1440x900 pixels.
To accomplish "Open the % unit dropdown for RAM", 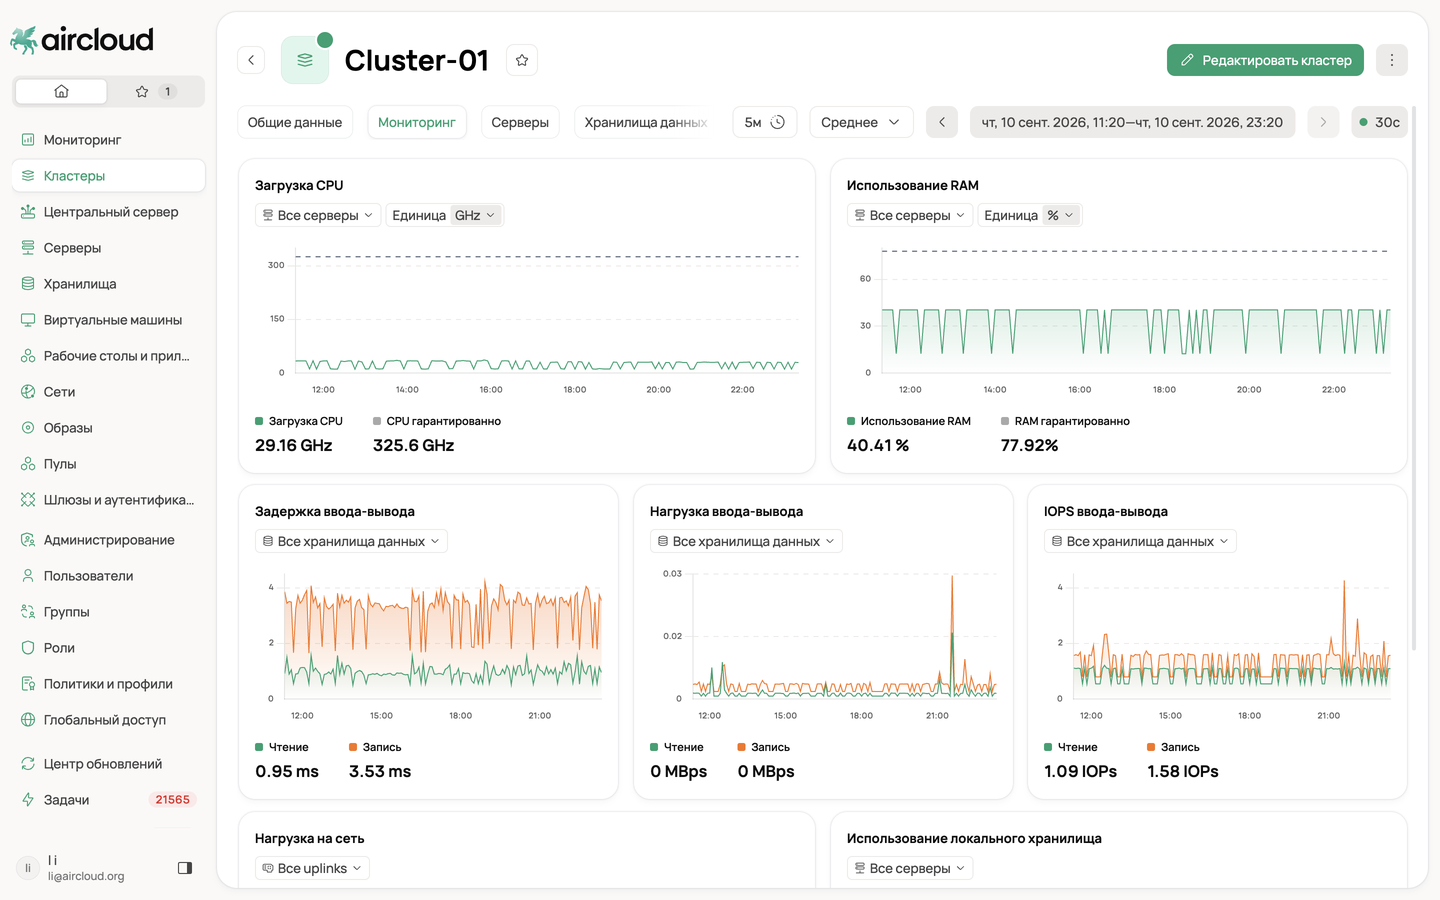I will pyautogui.click(x=1060, y=215).
